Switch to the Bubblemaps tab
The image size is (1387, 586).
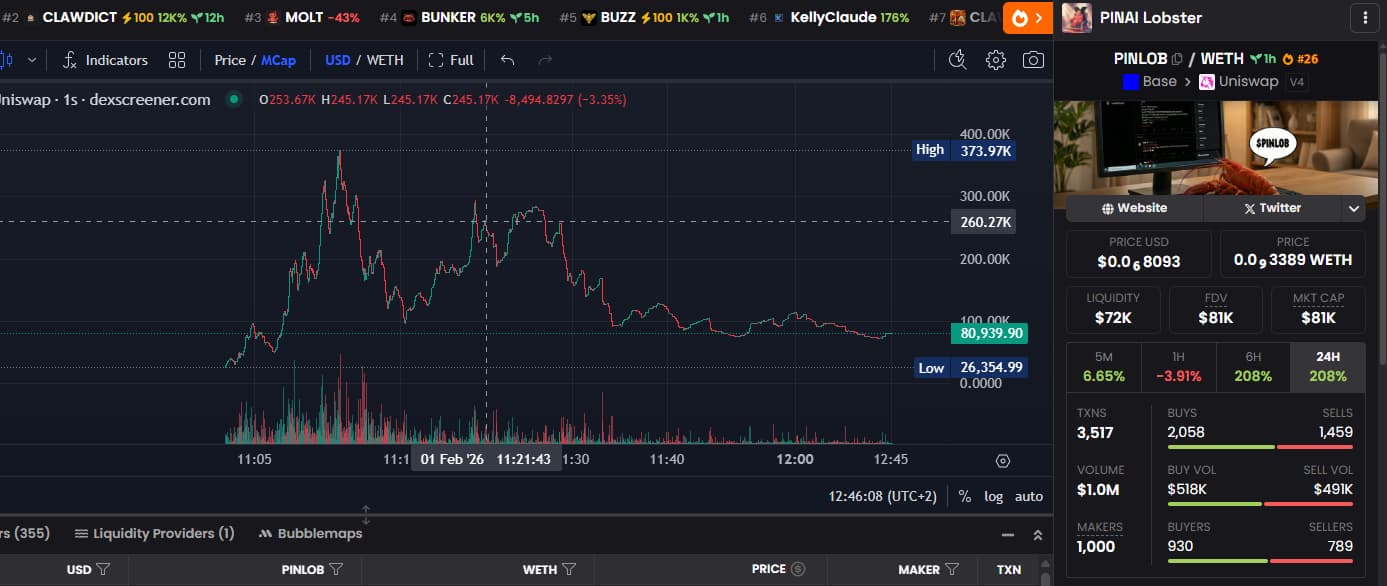tap(310, 534)
